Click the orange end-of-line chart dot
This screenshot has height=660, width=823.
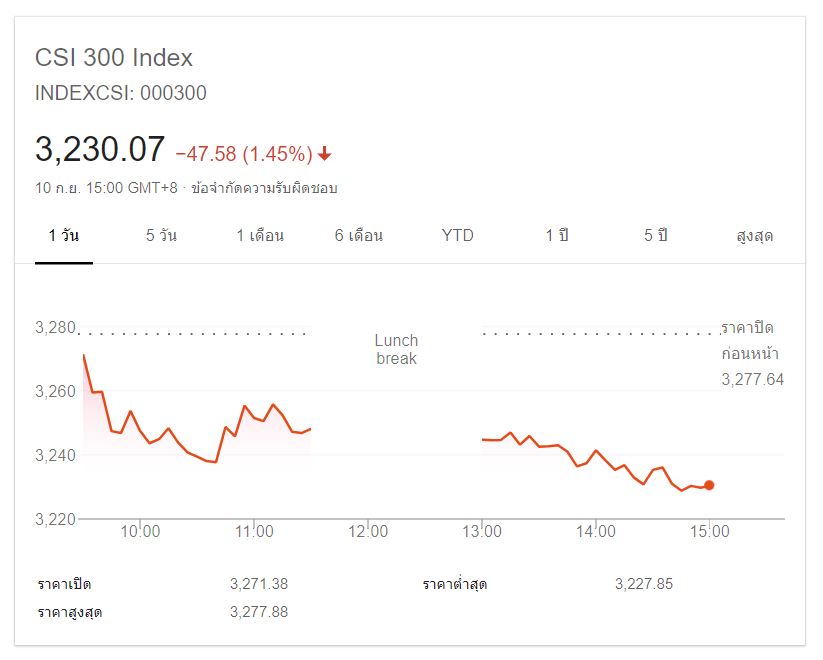[x=709, y=485]
